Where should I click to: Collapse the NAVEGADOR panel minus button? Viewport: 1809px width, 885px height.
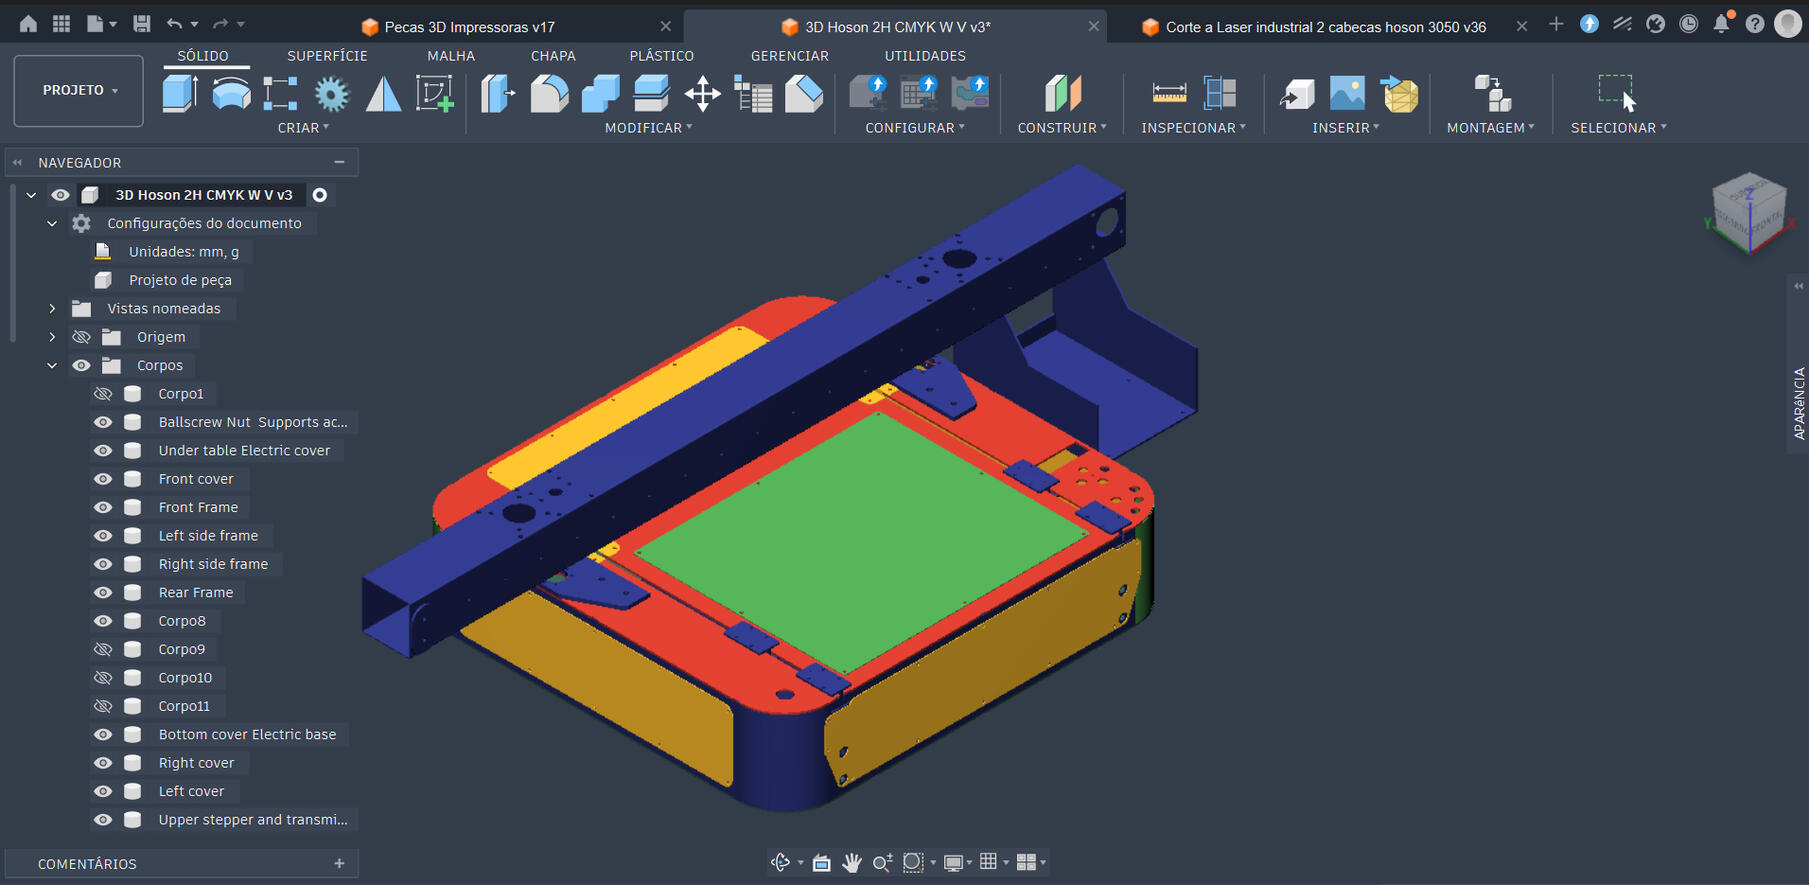(339, 162)
